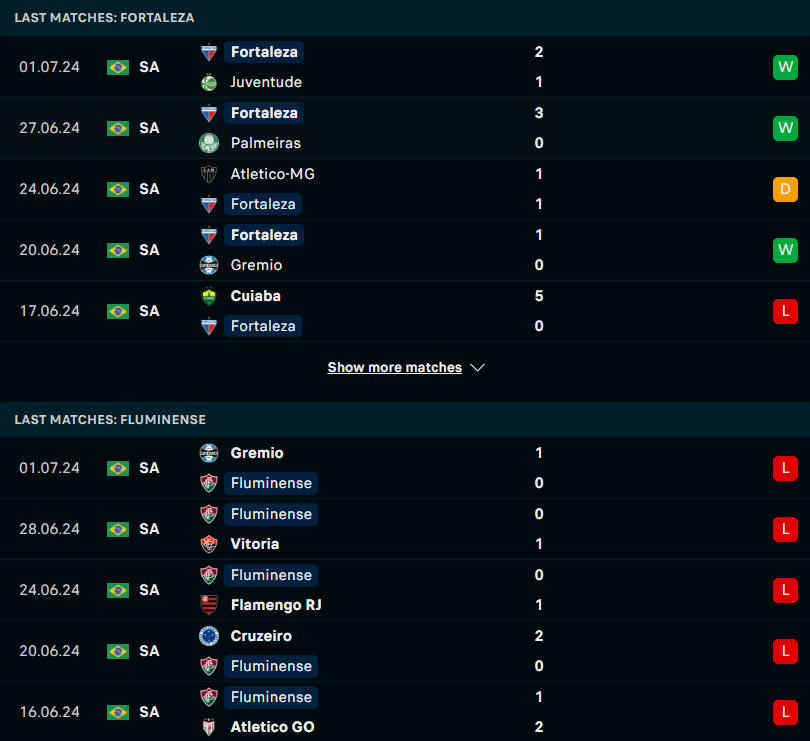Click Brazil flag in 17.06.24 row

pyautogui.click(x=118, y=311)
